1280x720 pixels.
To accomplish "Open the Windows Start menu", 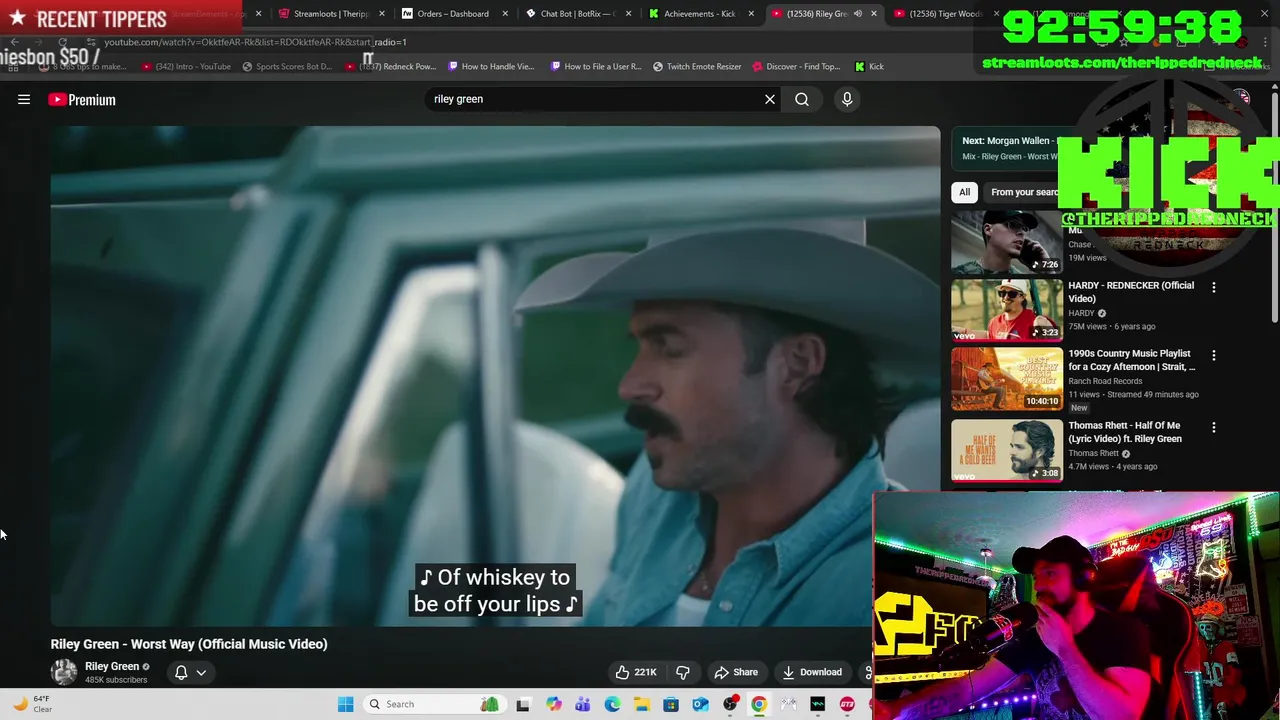I will coord(345,704).
